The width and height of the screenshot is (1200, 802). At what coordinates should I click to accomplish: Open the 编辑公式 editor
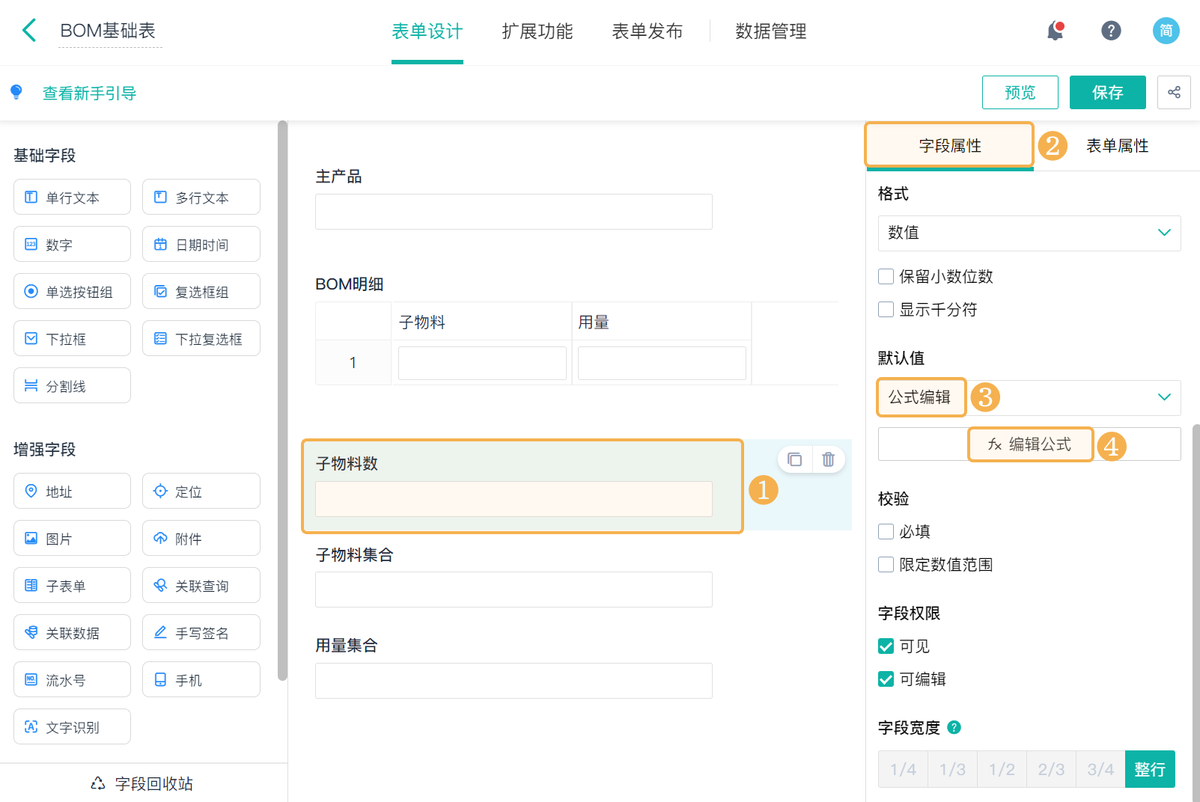click(1030, 444)
